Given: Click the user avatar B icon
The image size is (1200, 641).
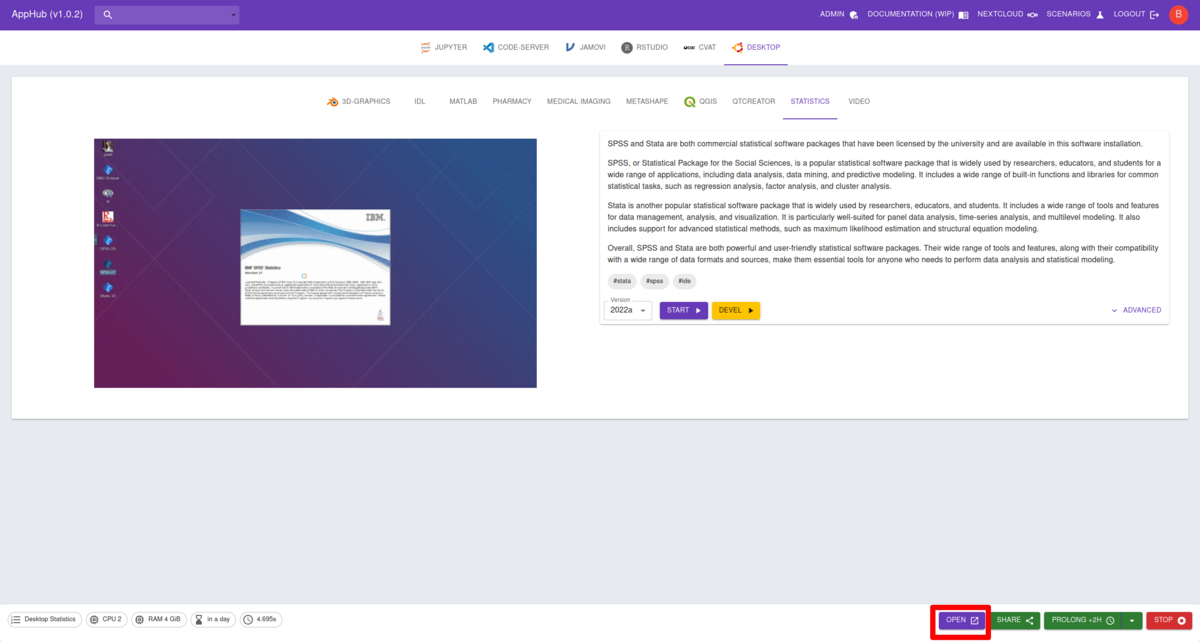Looking at the screenshot, I should click(1178, 15).
